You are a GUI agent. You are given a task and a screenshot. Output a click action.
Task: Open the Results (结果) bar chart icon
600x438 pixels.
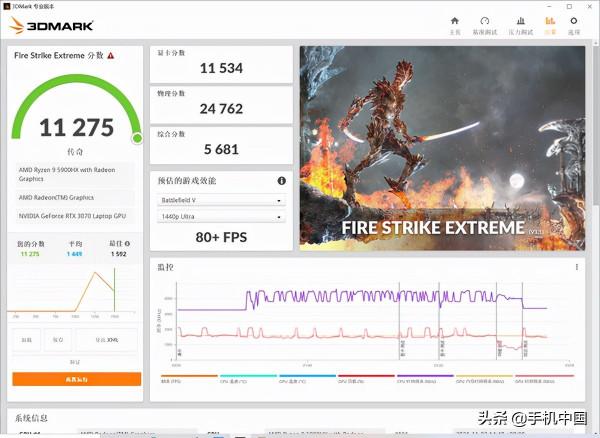[549, 24]
